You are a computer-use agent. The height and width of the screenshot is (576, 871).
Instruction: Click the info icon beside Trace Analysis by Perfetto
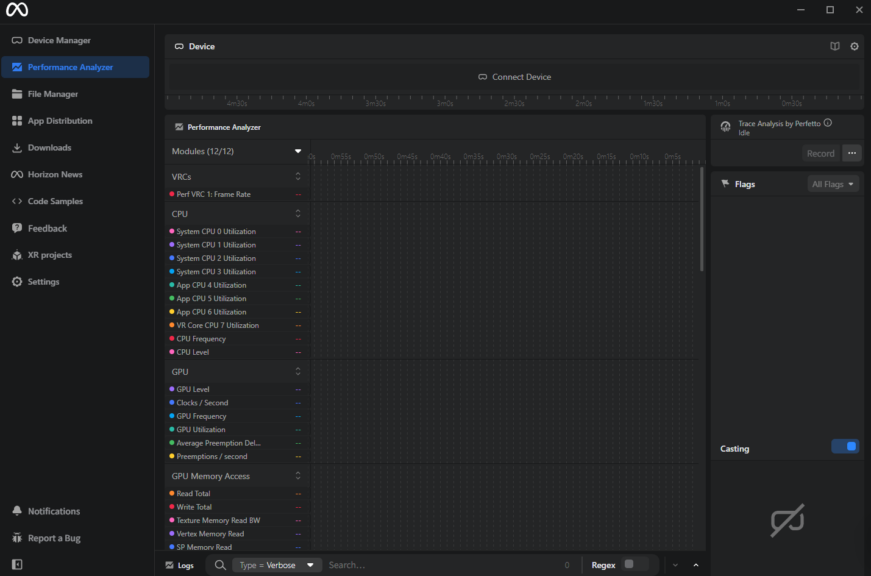click(828, 123)
